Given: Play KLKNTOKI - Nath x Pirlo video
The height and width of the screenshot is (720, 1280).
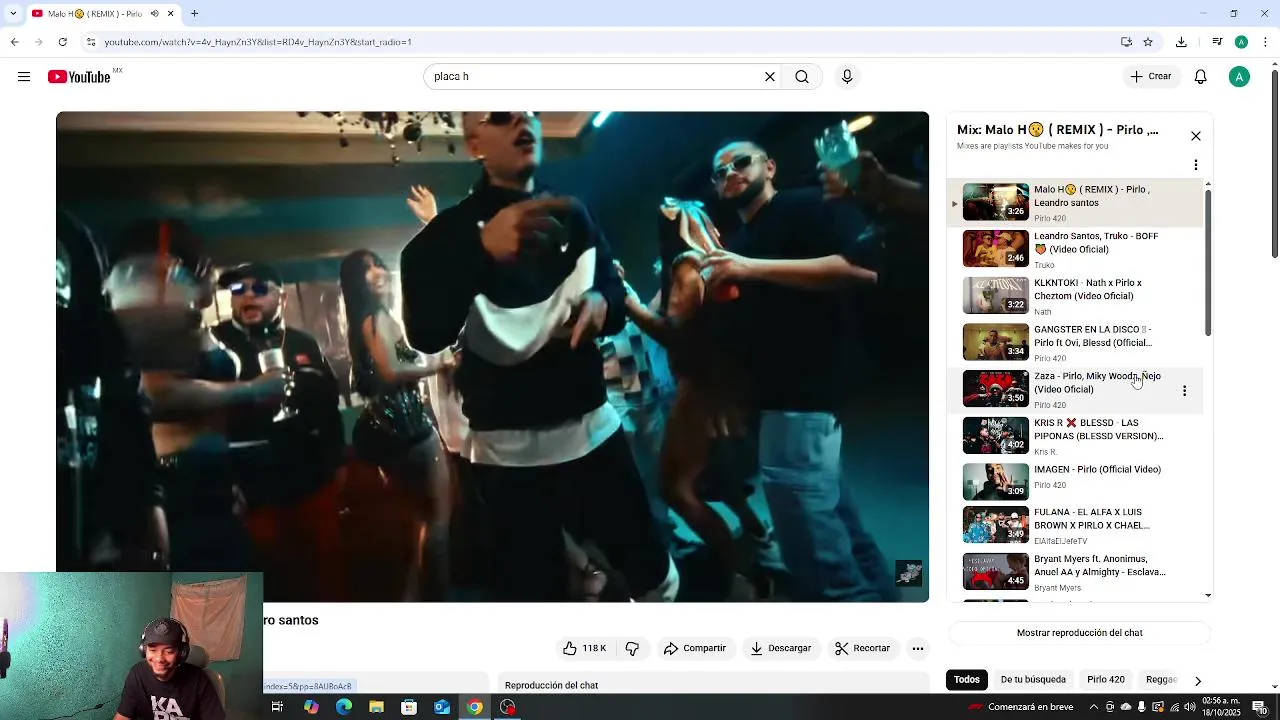Looking at the screenshot, I should (x=1075, y=296).
